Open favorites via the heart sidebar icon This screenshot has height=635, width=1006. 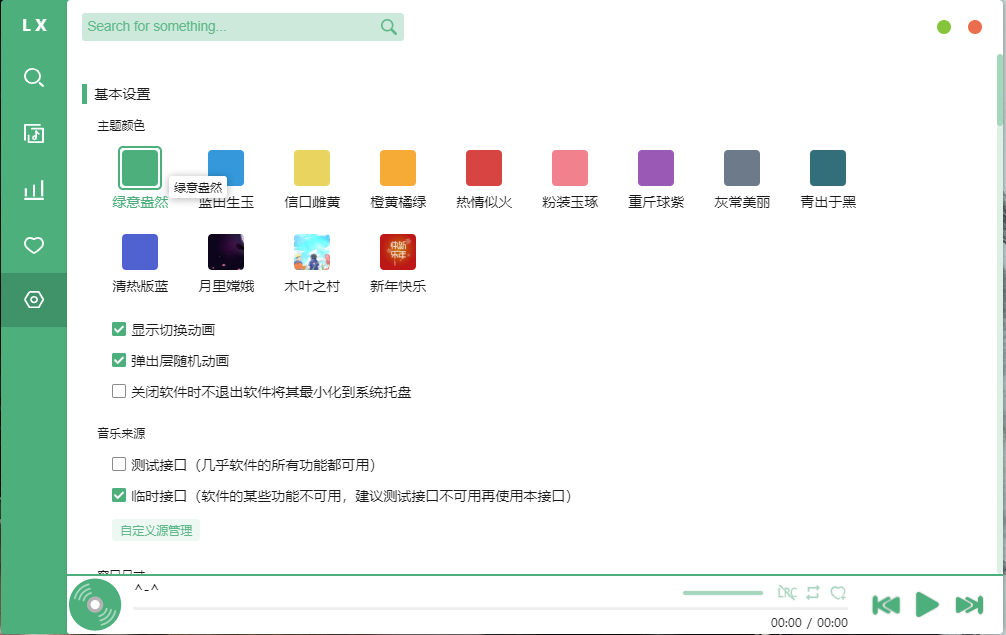pyautogui.click(x=33, y=245)
